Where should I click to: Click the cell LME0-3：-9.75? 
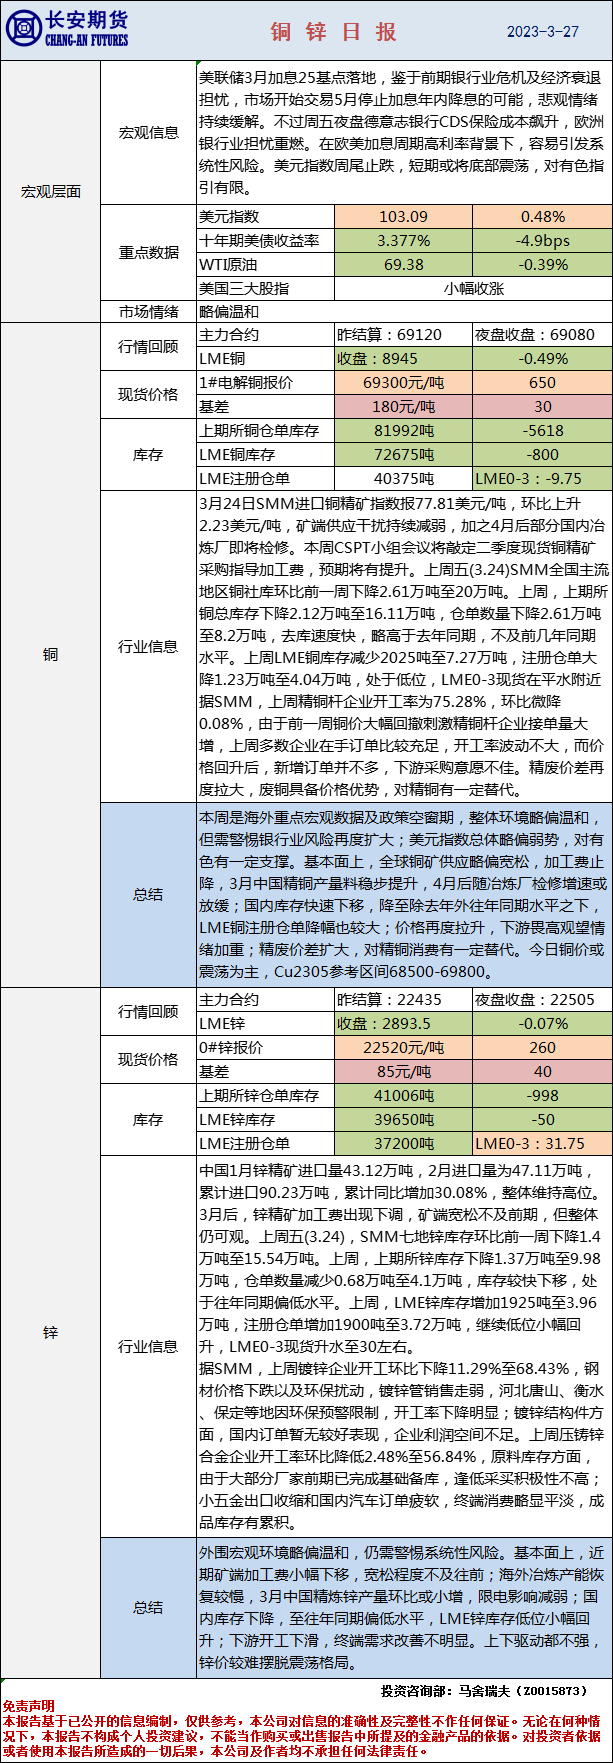[x=542, y=478]
